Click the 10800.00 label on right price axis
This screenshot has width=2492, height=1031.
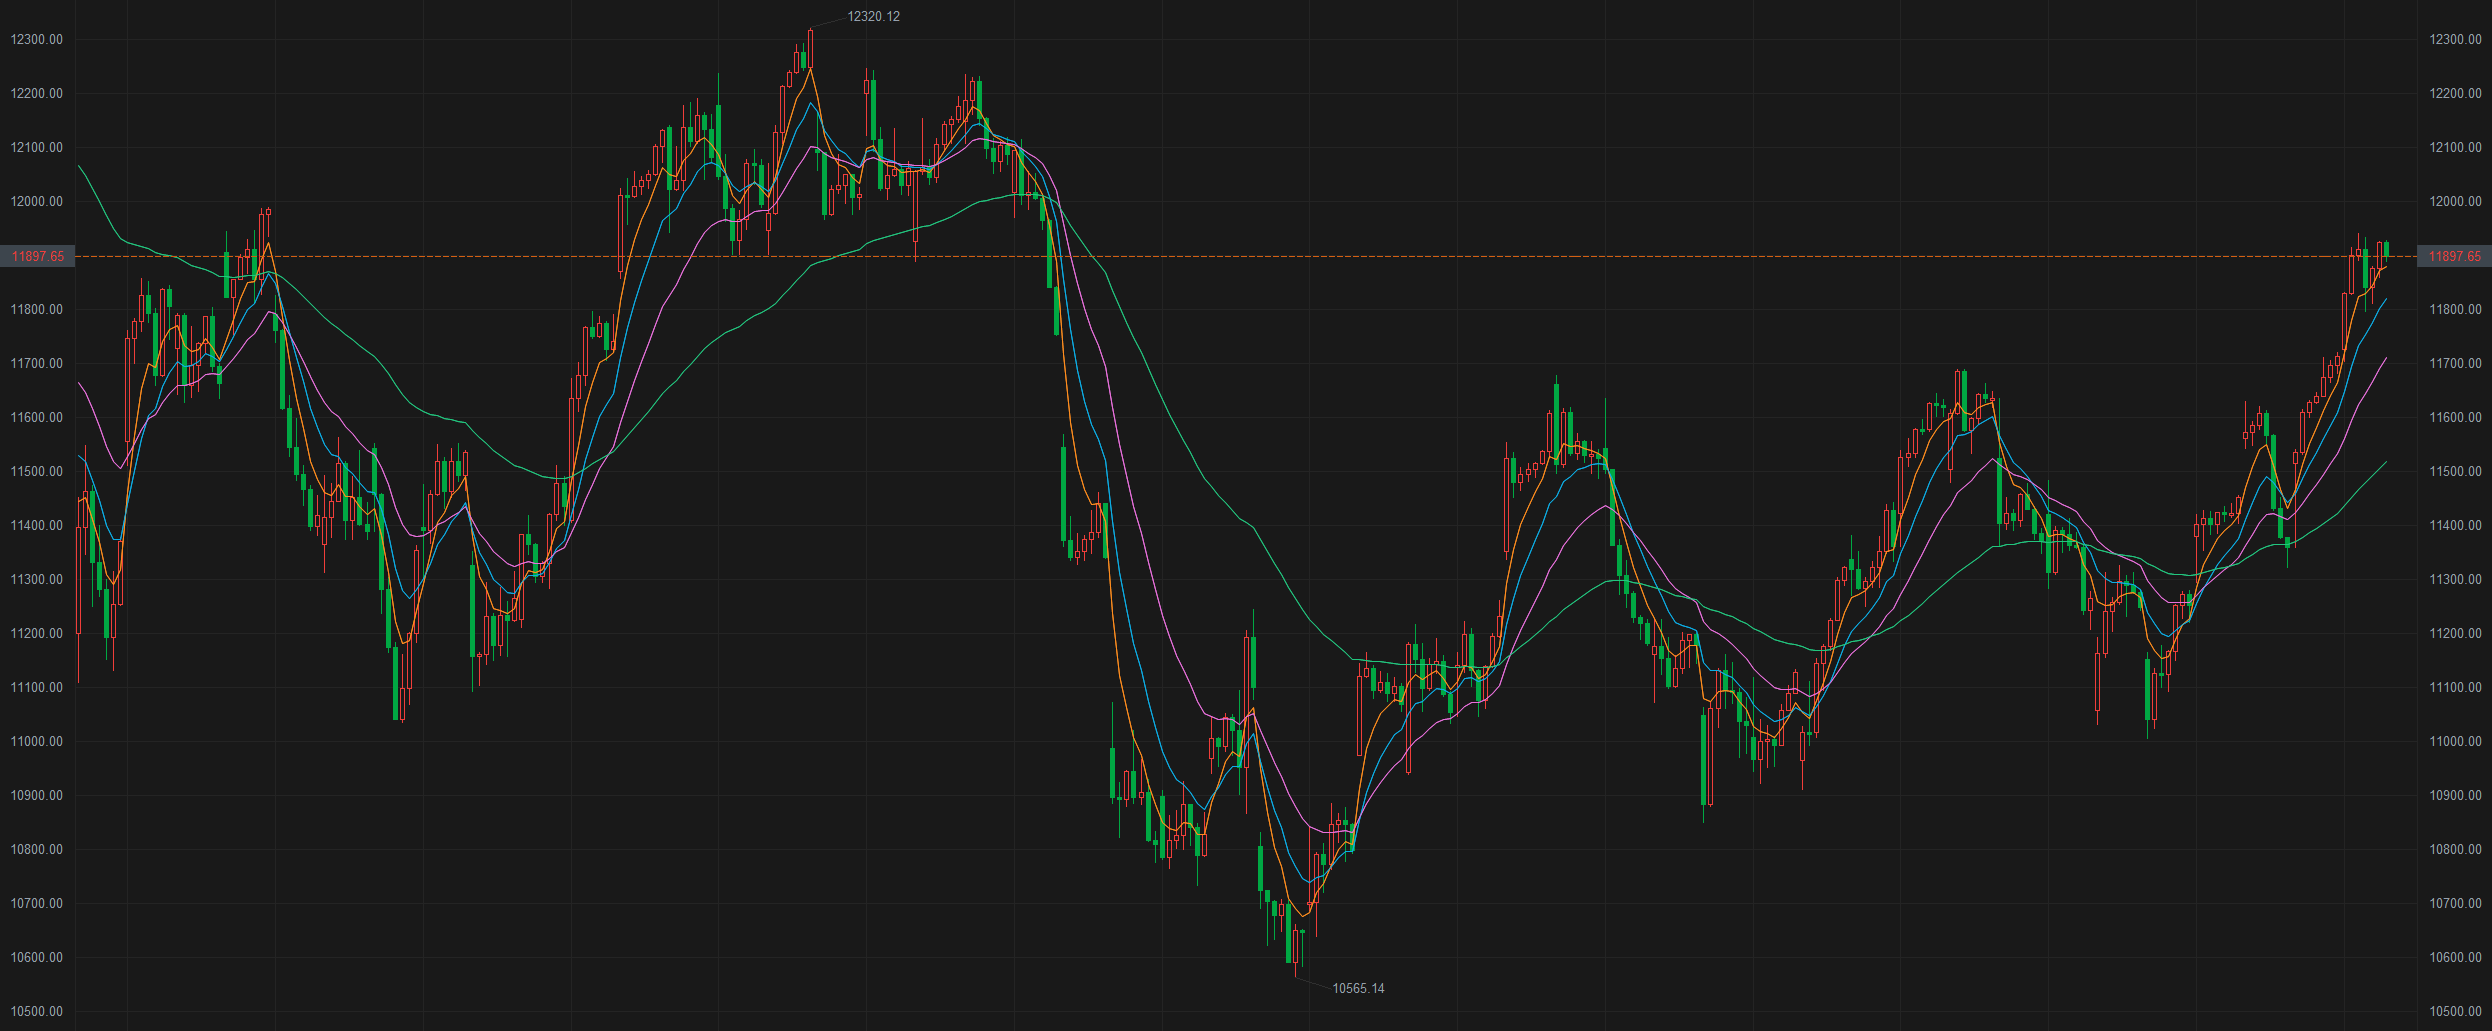pyautogui.click(x=2455, y=849)
